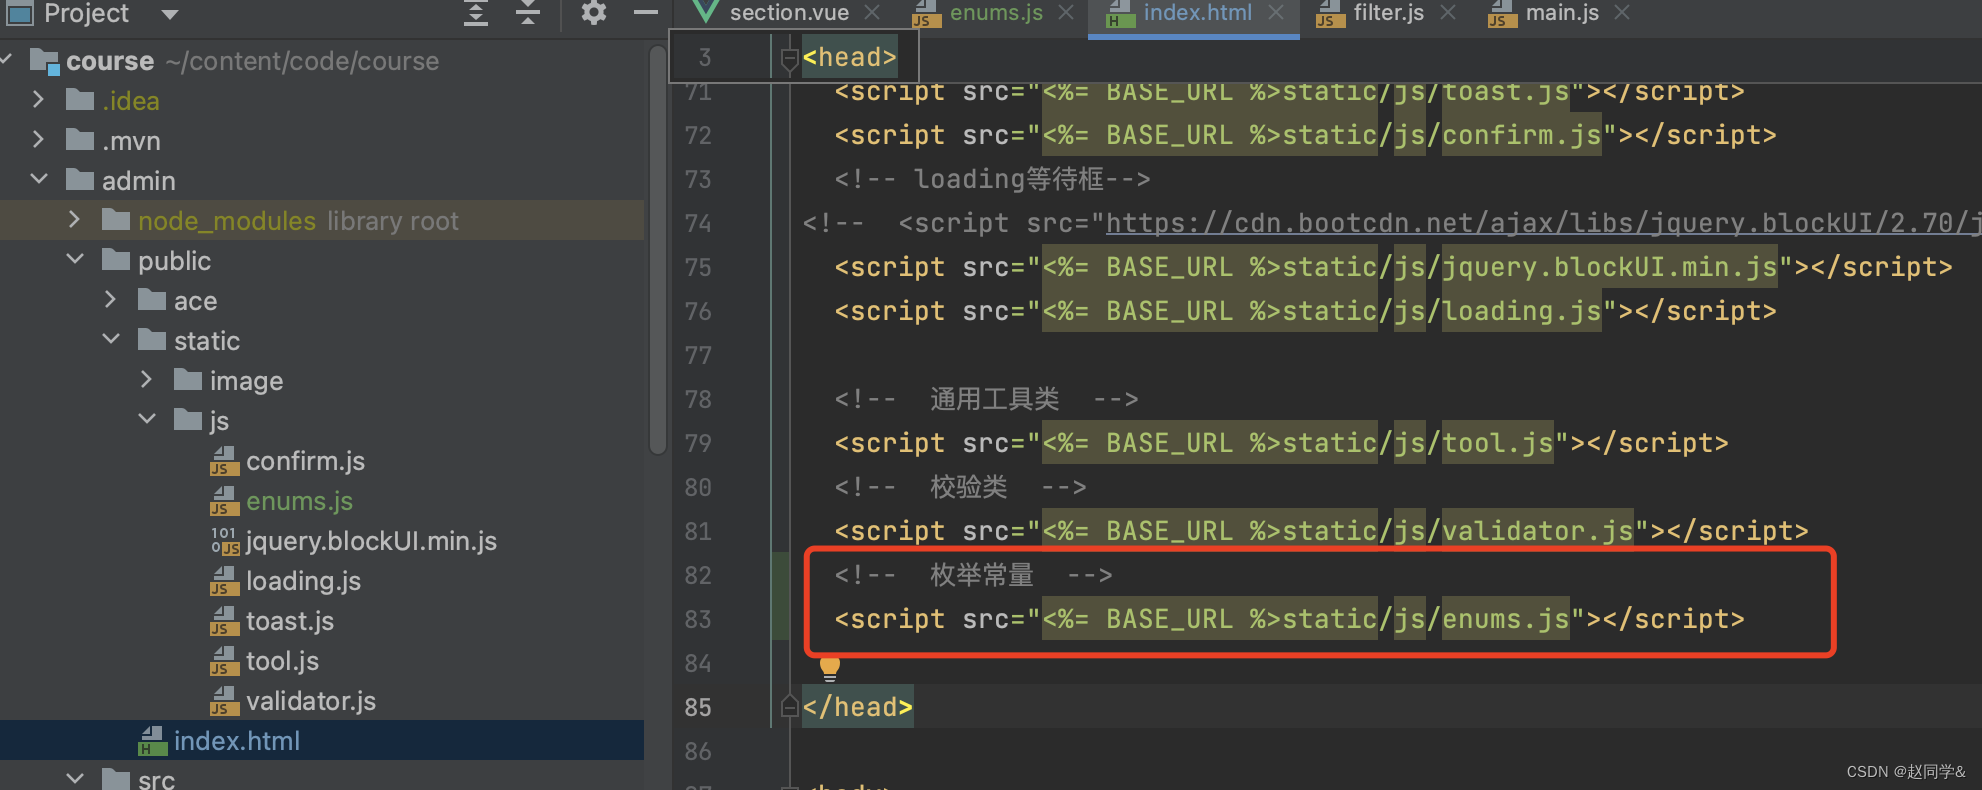Click fold marker beside closing head tag

[x=789, y=707]
